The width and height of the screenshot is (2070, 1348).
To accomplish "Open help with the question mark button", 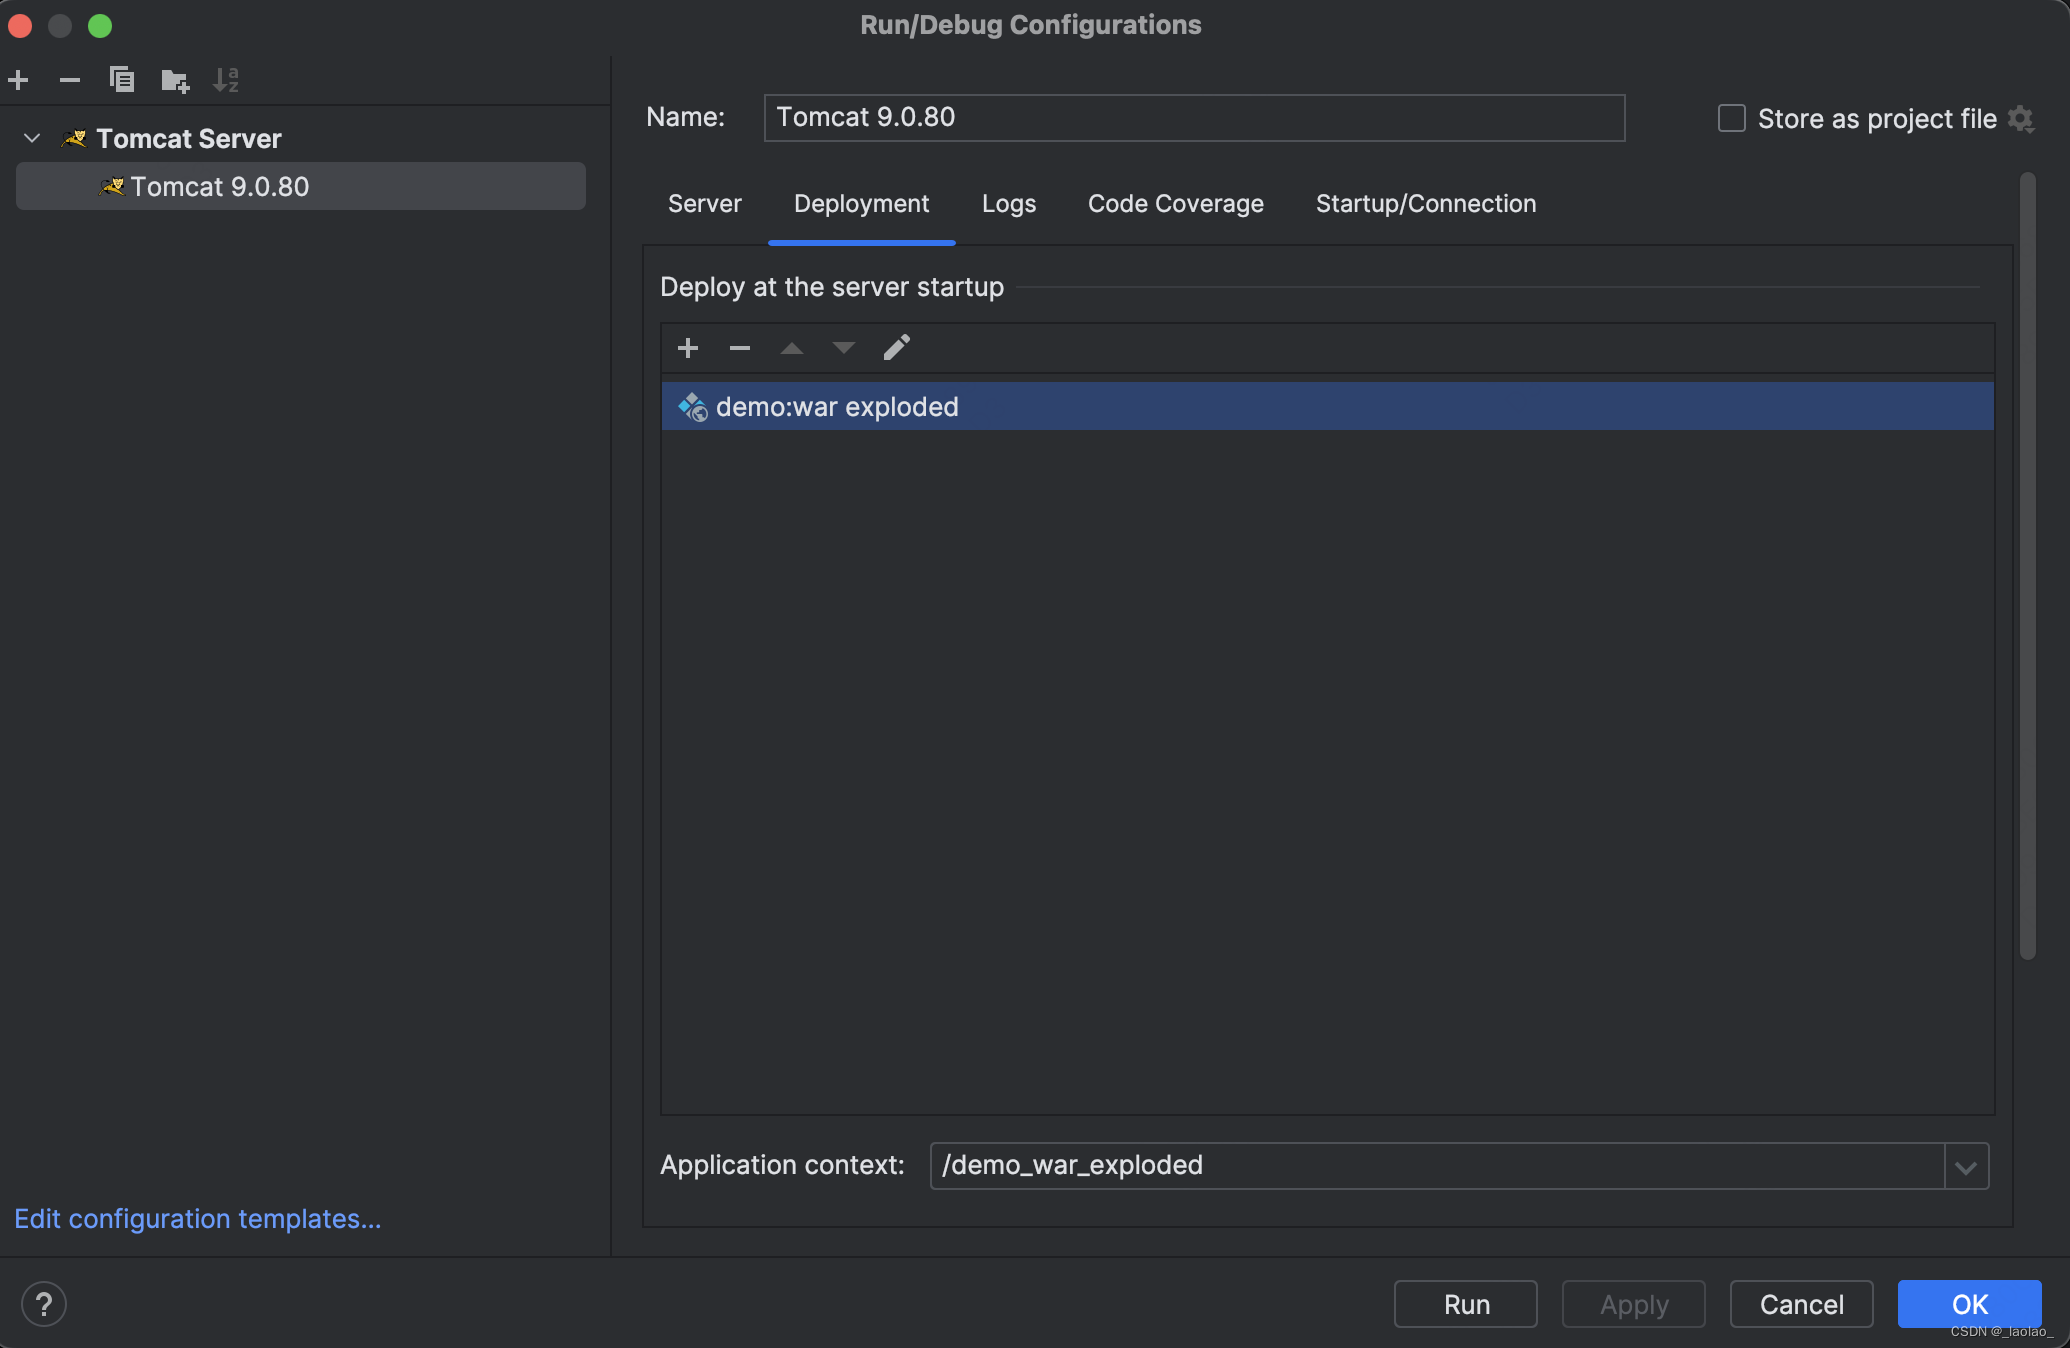I will (x=44, y=1304).
